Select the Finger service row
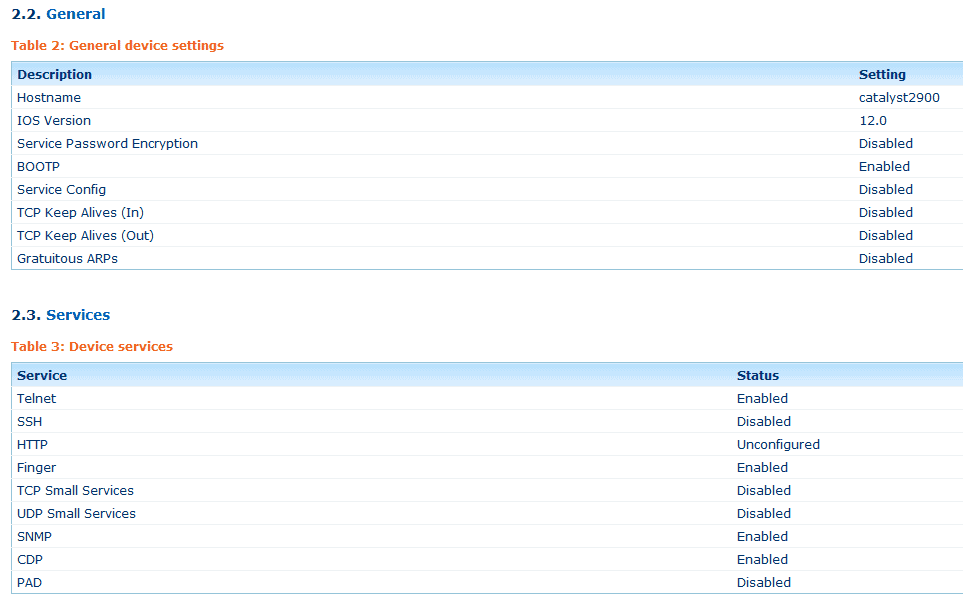This screenshot has width=963, height=604. coord(488,468)
